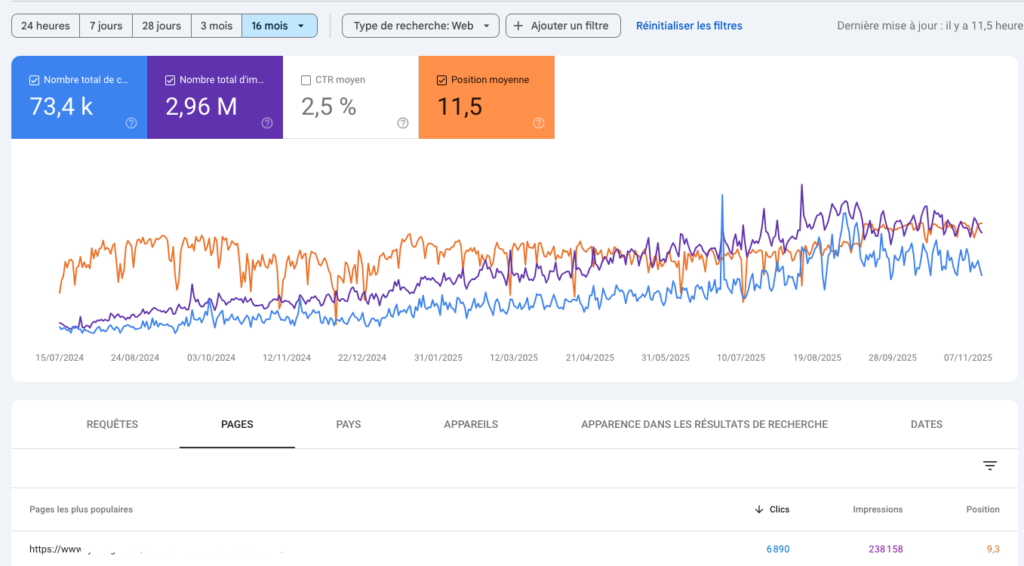Open the APPAREILS tab
This screenshot has width=1024, height=566.
(470, 425)
